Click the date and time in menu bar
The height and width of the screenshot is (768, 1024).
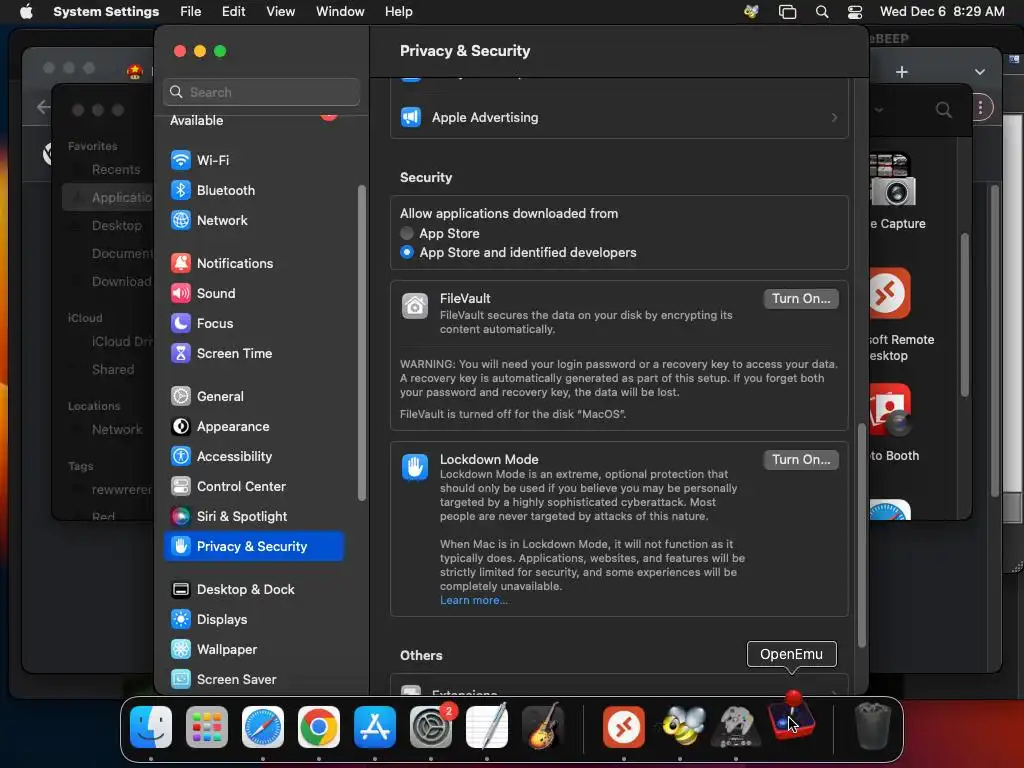click(x=942, y=12)
